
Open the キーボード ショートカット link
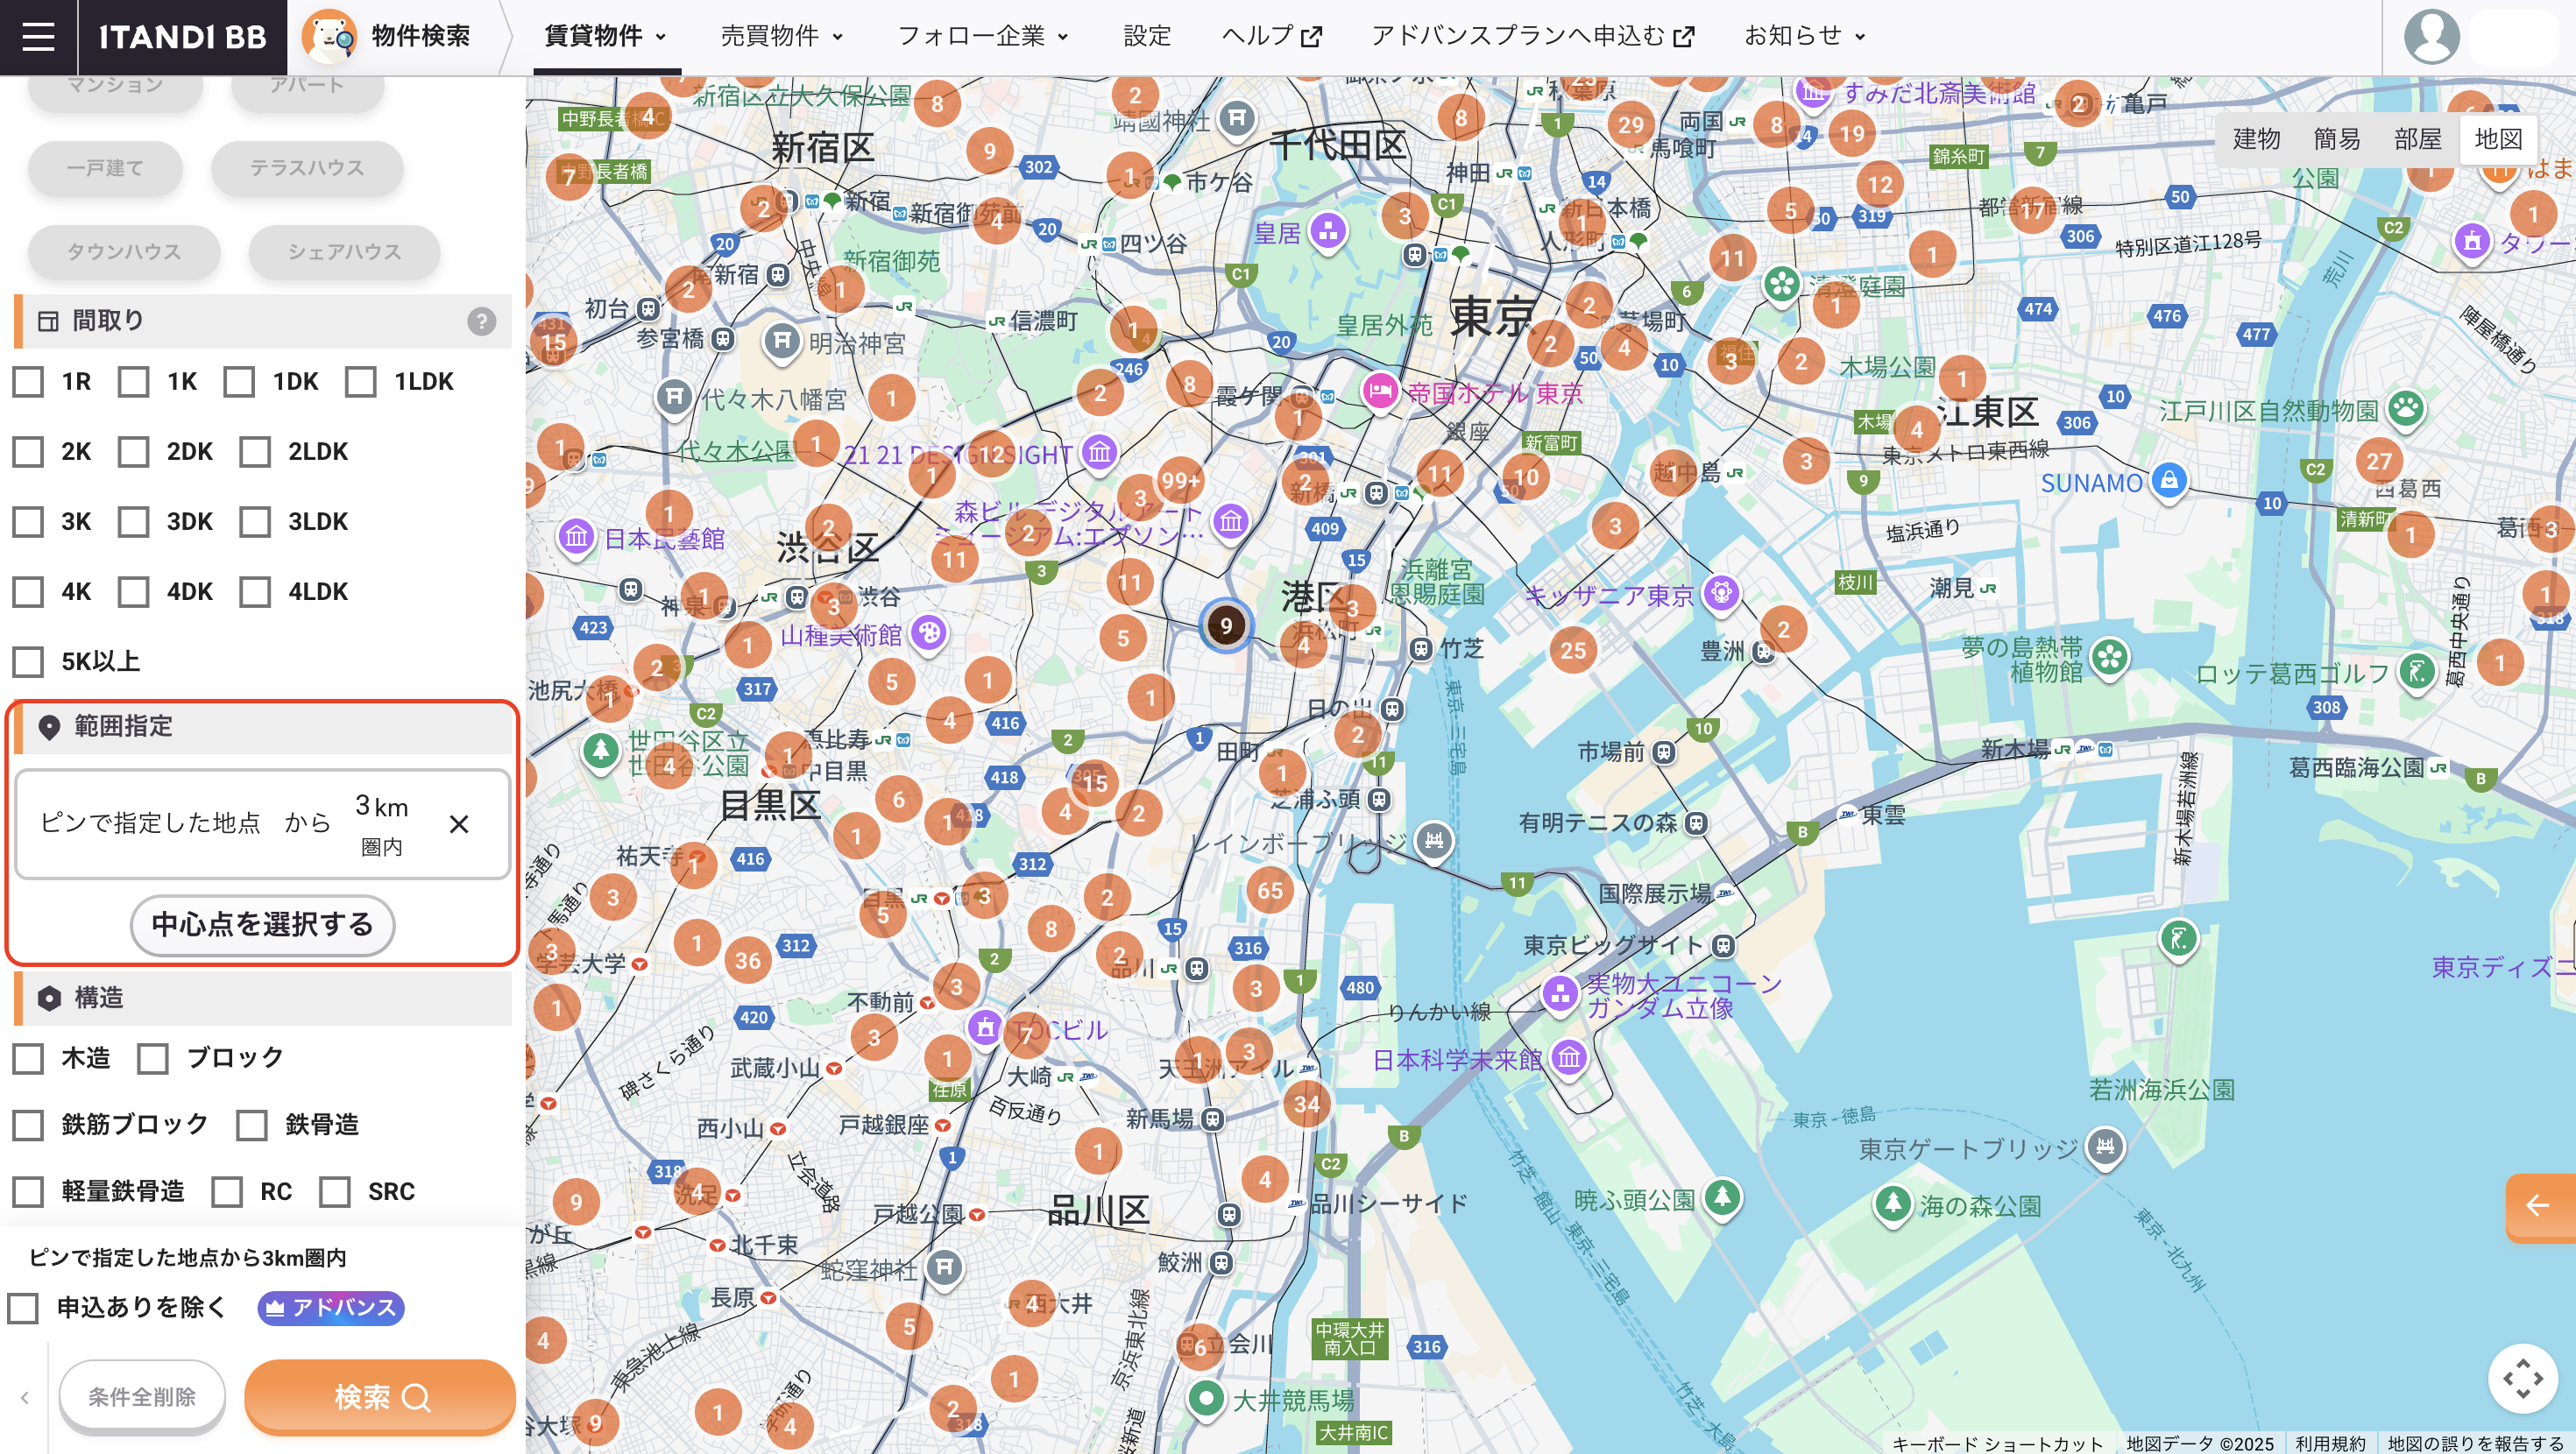tap(1998, 1443)
